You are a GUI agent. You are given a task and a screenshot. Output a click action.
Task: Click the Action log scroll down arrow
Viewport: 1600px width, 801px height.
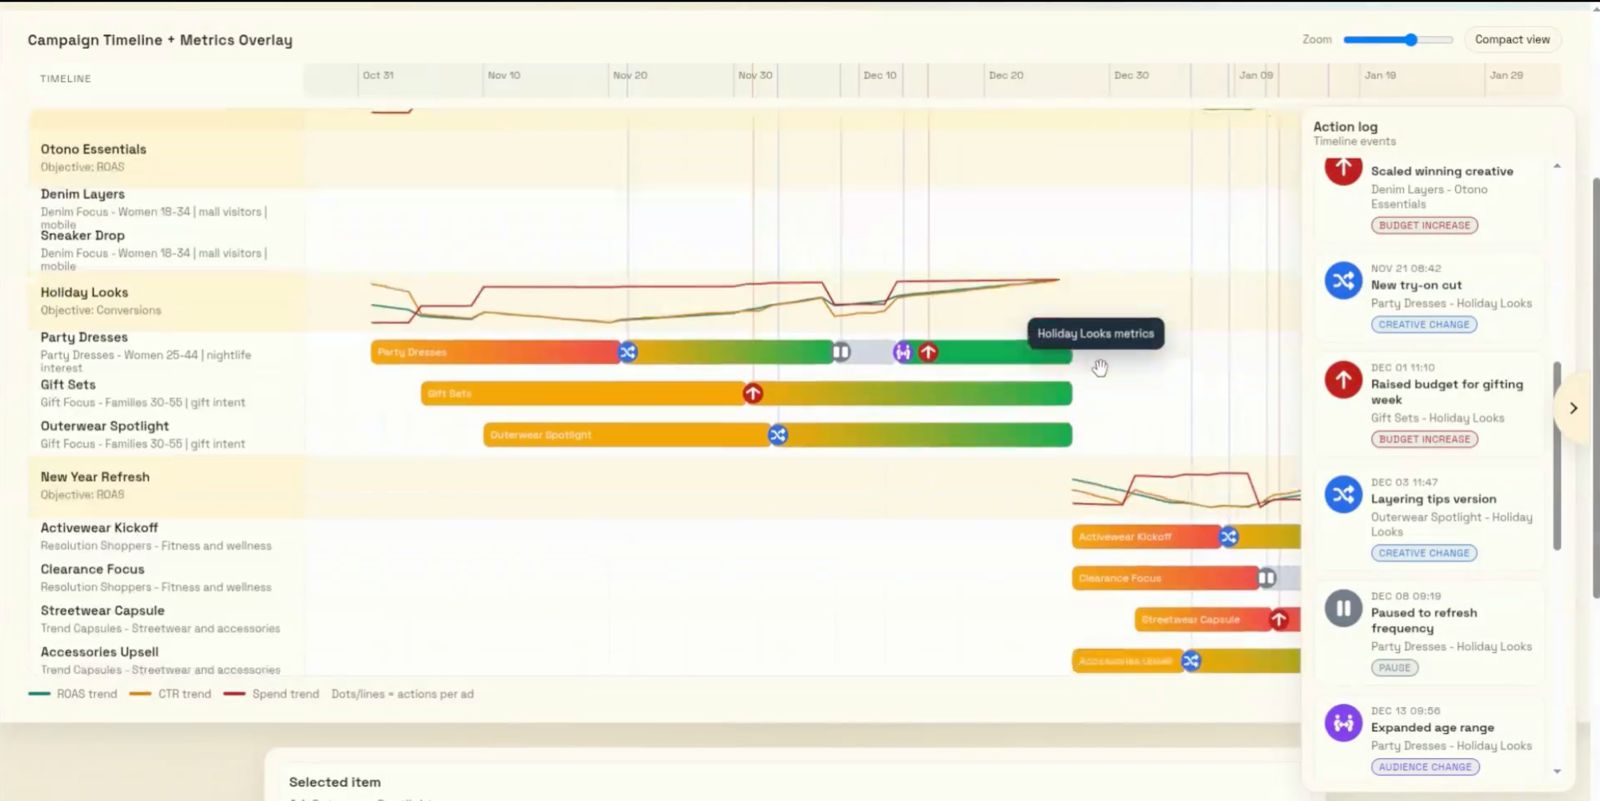pos(1557,772)
